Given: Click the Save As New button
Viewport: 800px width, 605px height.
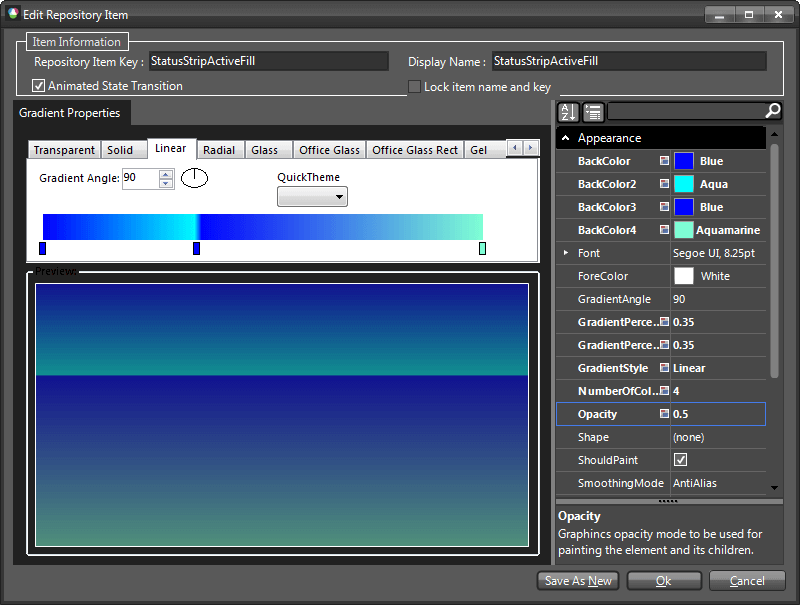Looking at the screenshot, I should point(578,581).
